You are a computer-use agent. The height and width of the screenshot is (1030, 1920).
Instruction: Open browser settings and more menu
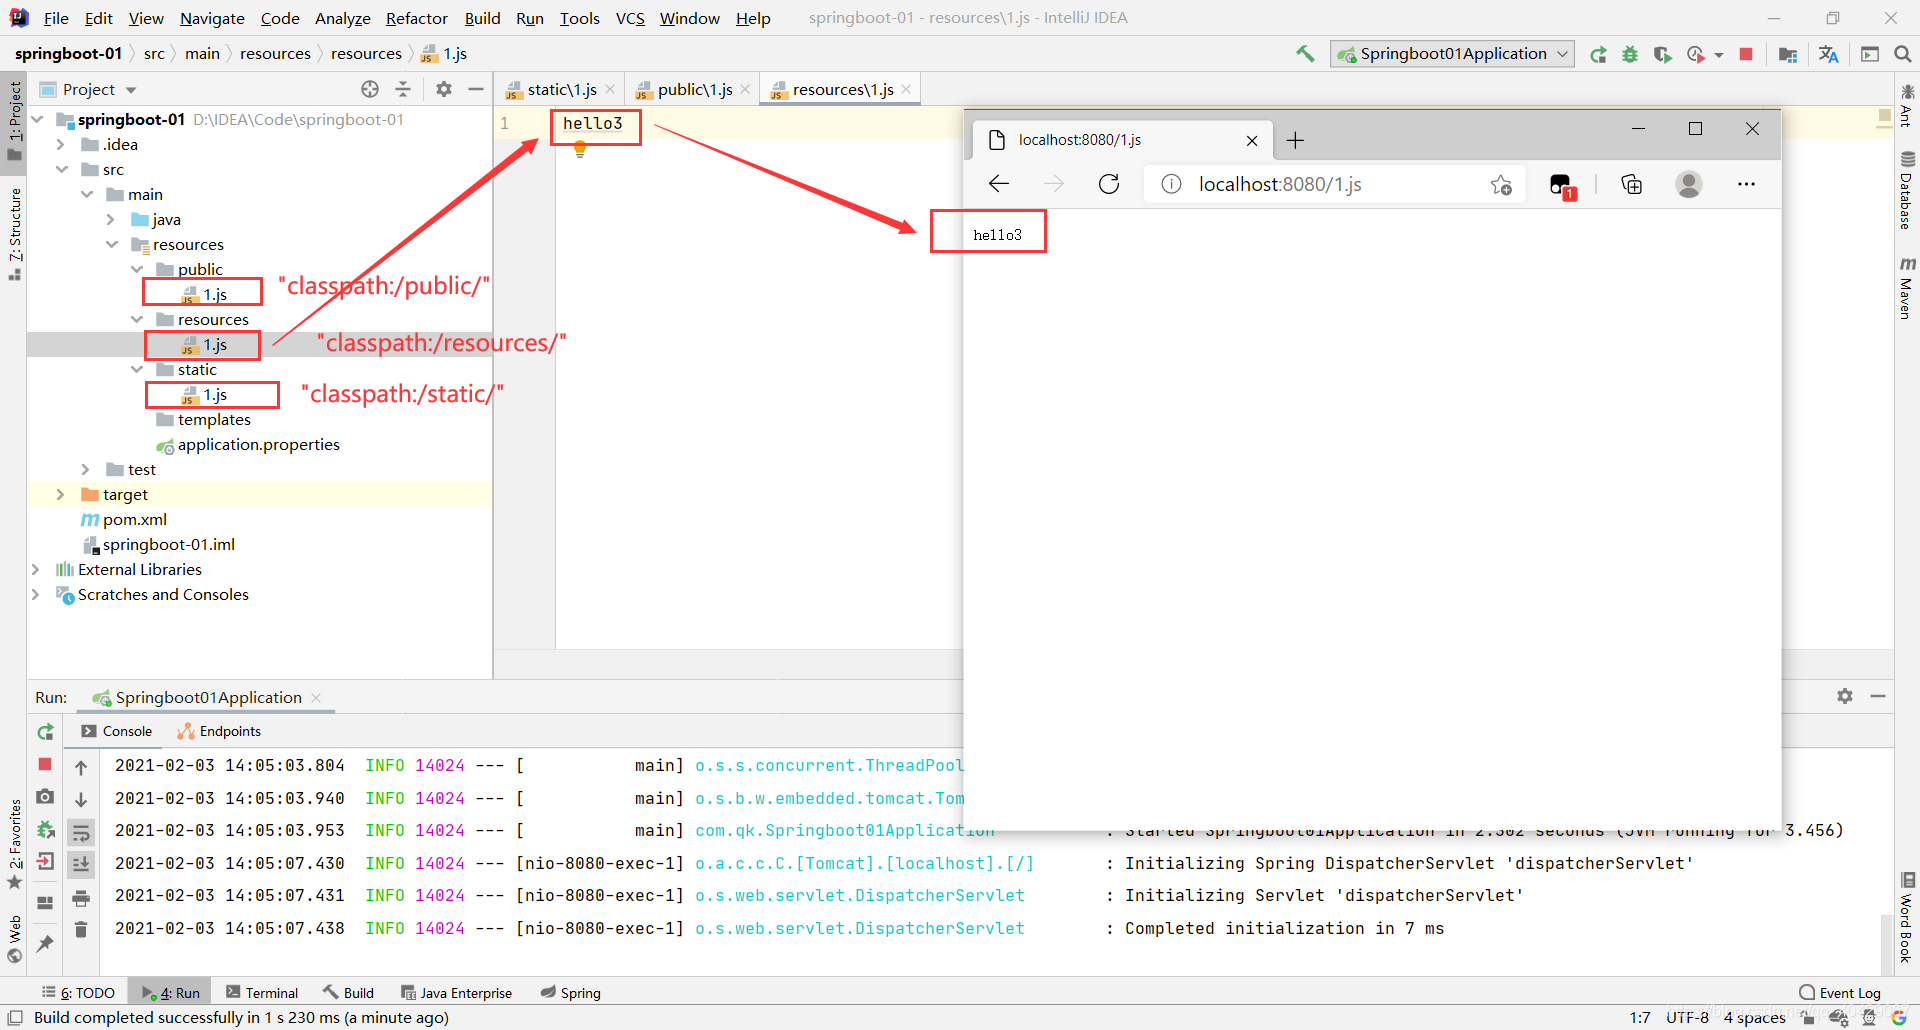tap(1746, 184)
